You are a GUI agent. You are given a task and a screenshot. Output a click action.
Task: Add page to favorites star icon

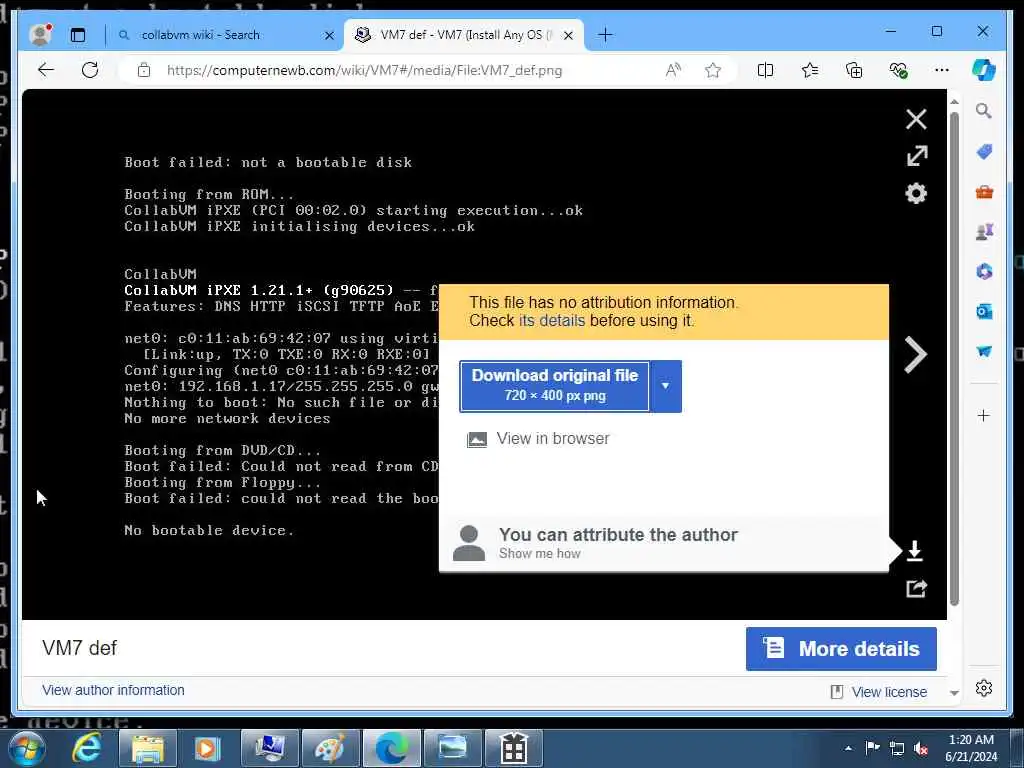tap(713, 70)
